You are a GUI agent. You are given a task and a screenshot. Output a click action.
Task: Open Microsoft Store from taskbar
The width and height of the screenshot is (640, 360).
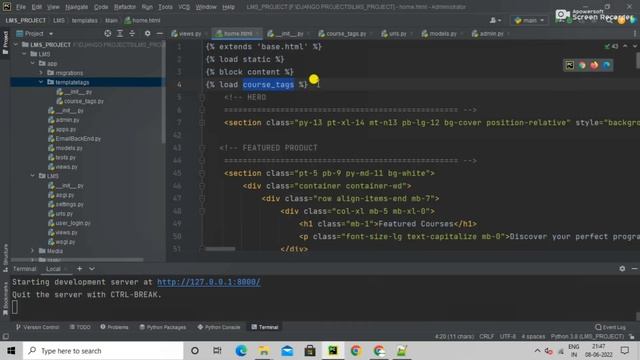[310, 351]
